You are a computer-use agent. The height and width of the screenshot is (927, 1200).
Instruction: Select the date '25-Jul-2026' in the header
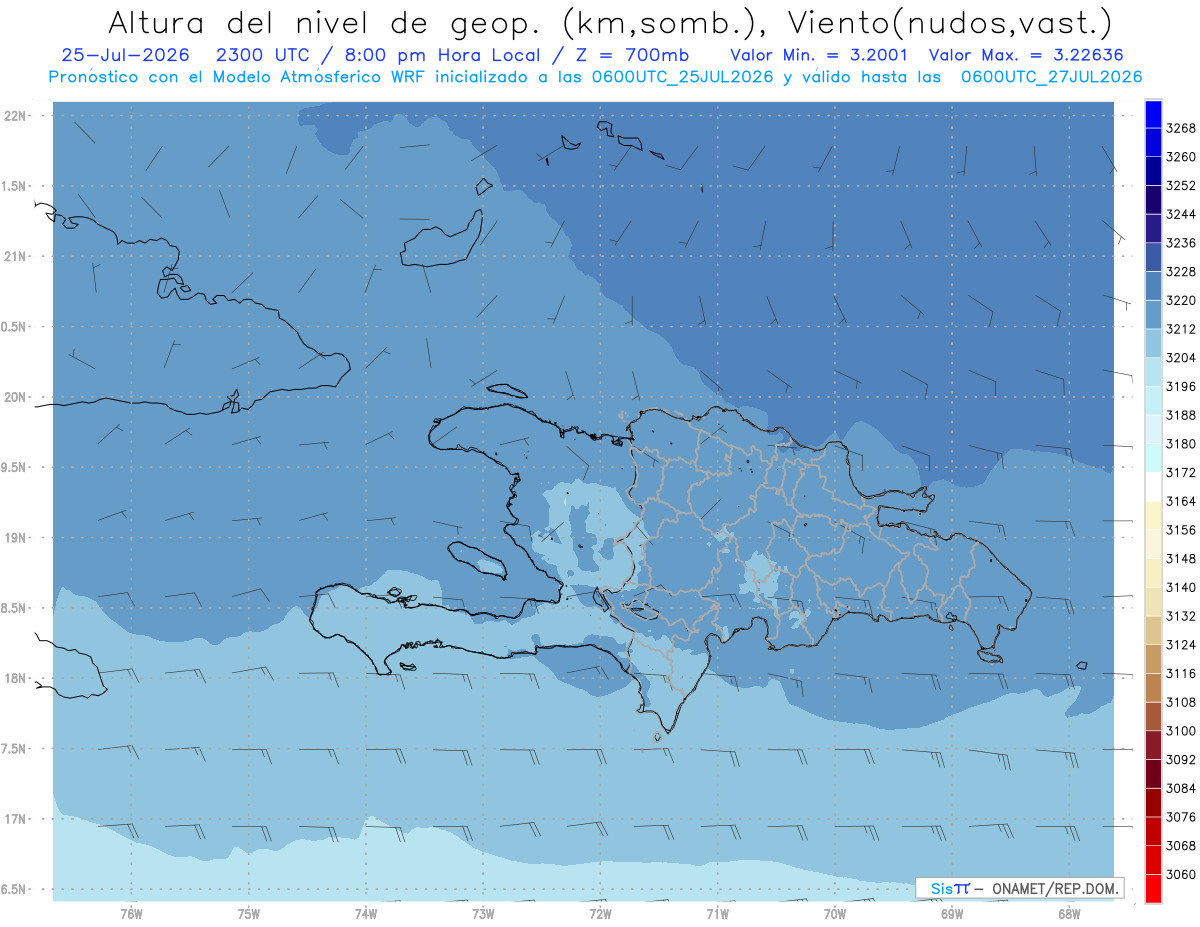(126, 55)
